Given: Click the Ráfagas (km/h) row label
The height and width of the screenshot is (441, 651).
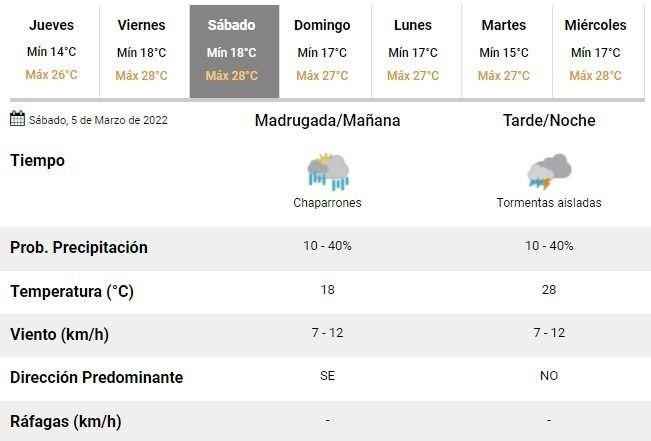Looking at the screenshot, I should (66, 421).
